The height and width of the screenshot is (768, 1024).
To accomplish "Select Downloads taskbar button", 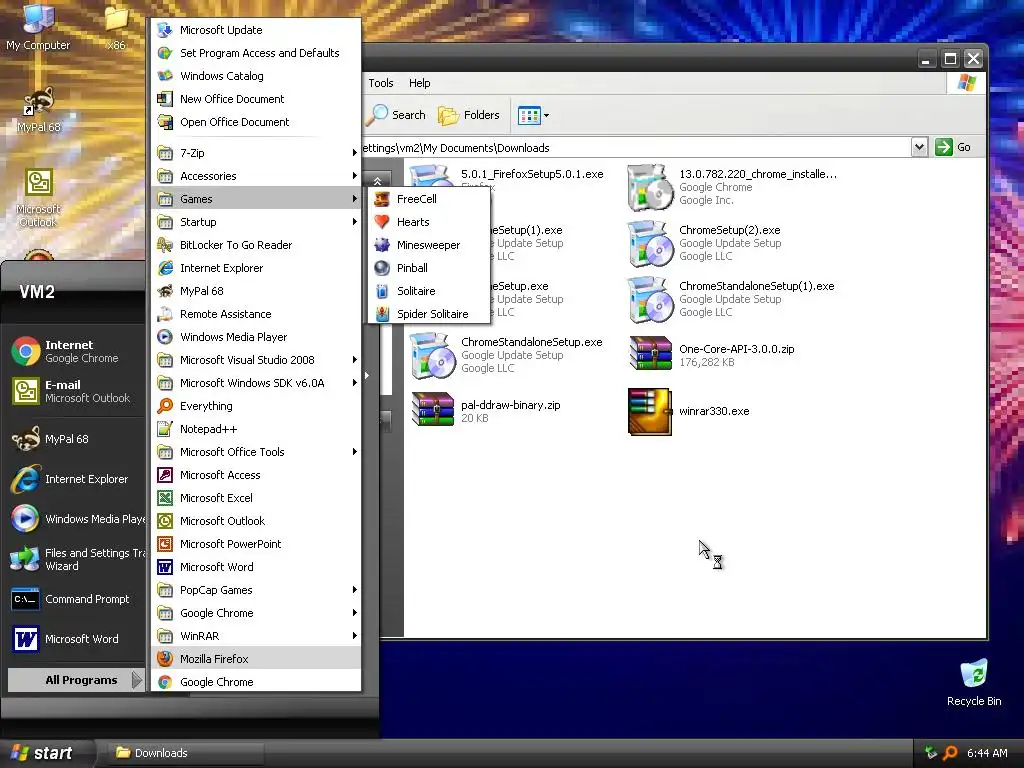I will (183, 753).
